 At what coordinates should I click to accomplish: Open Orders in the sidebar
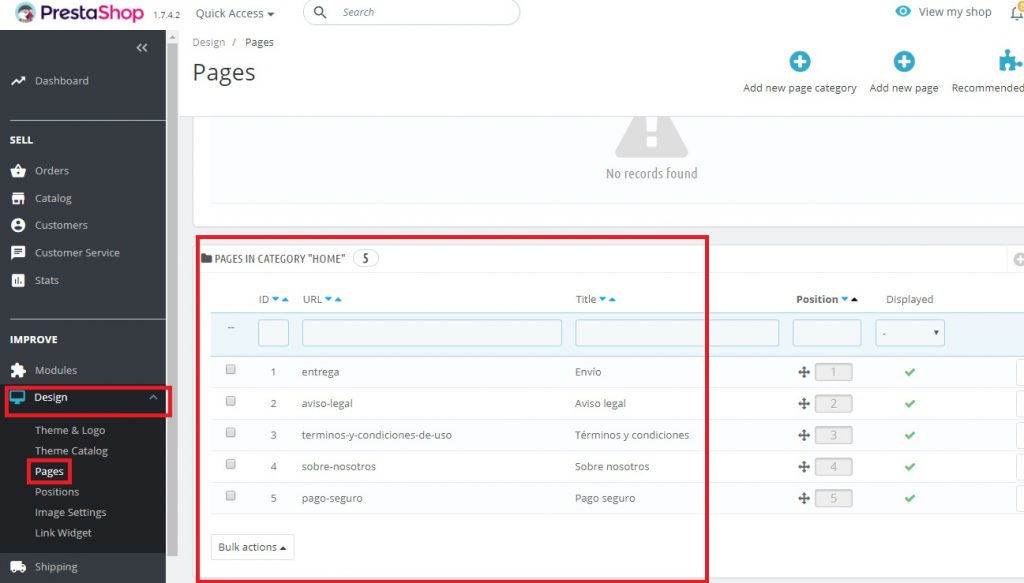[x=52, y=171]
